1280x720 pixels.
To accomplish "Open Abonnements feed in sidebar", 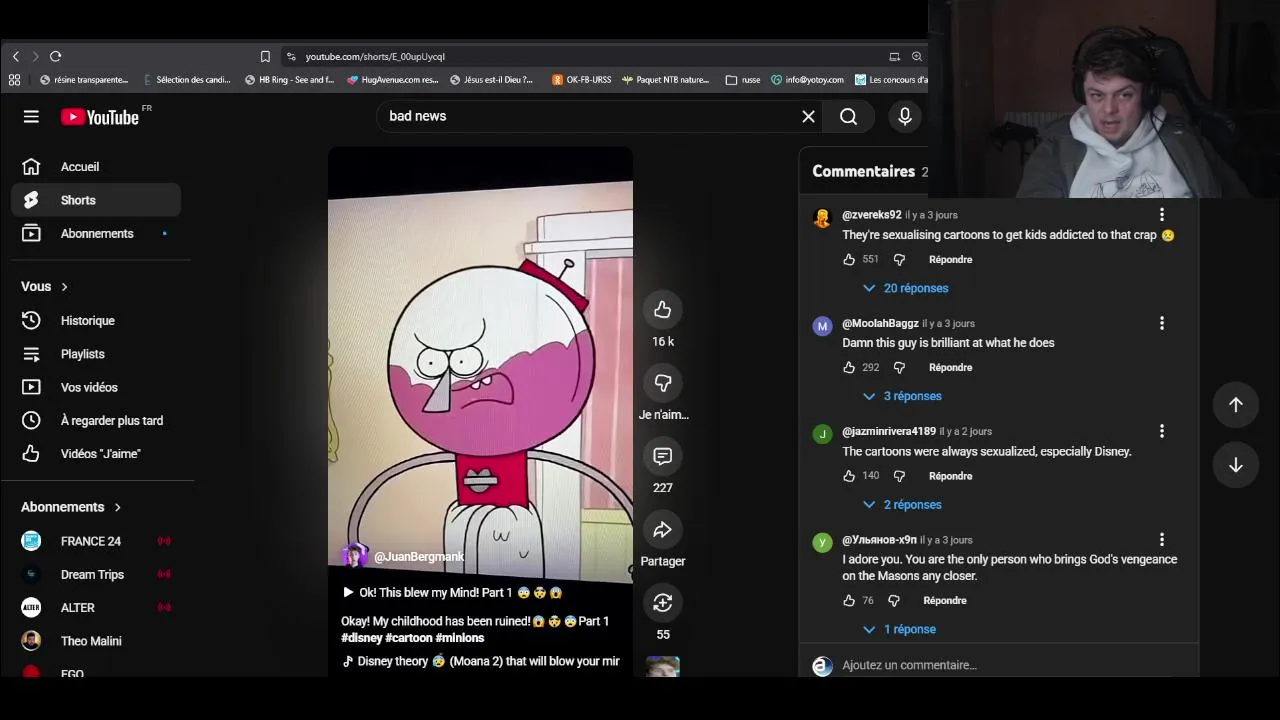I will tap(96, 234).
